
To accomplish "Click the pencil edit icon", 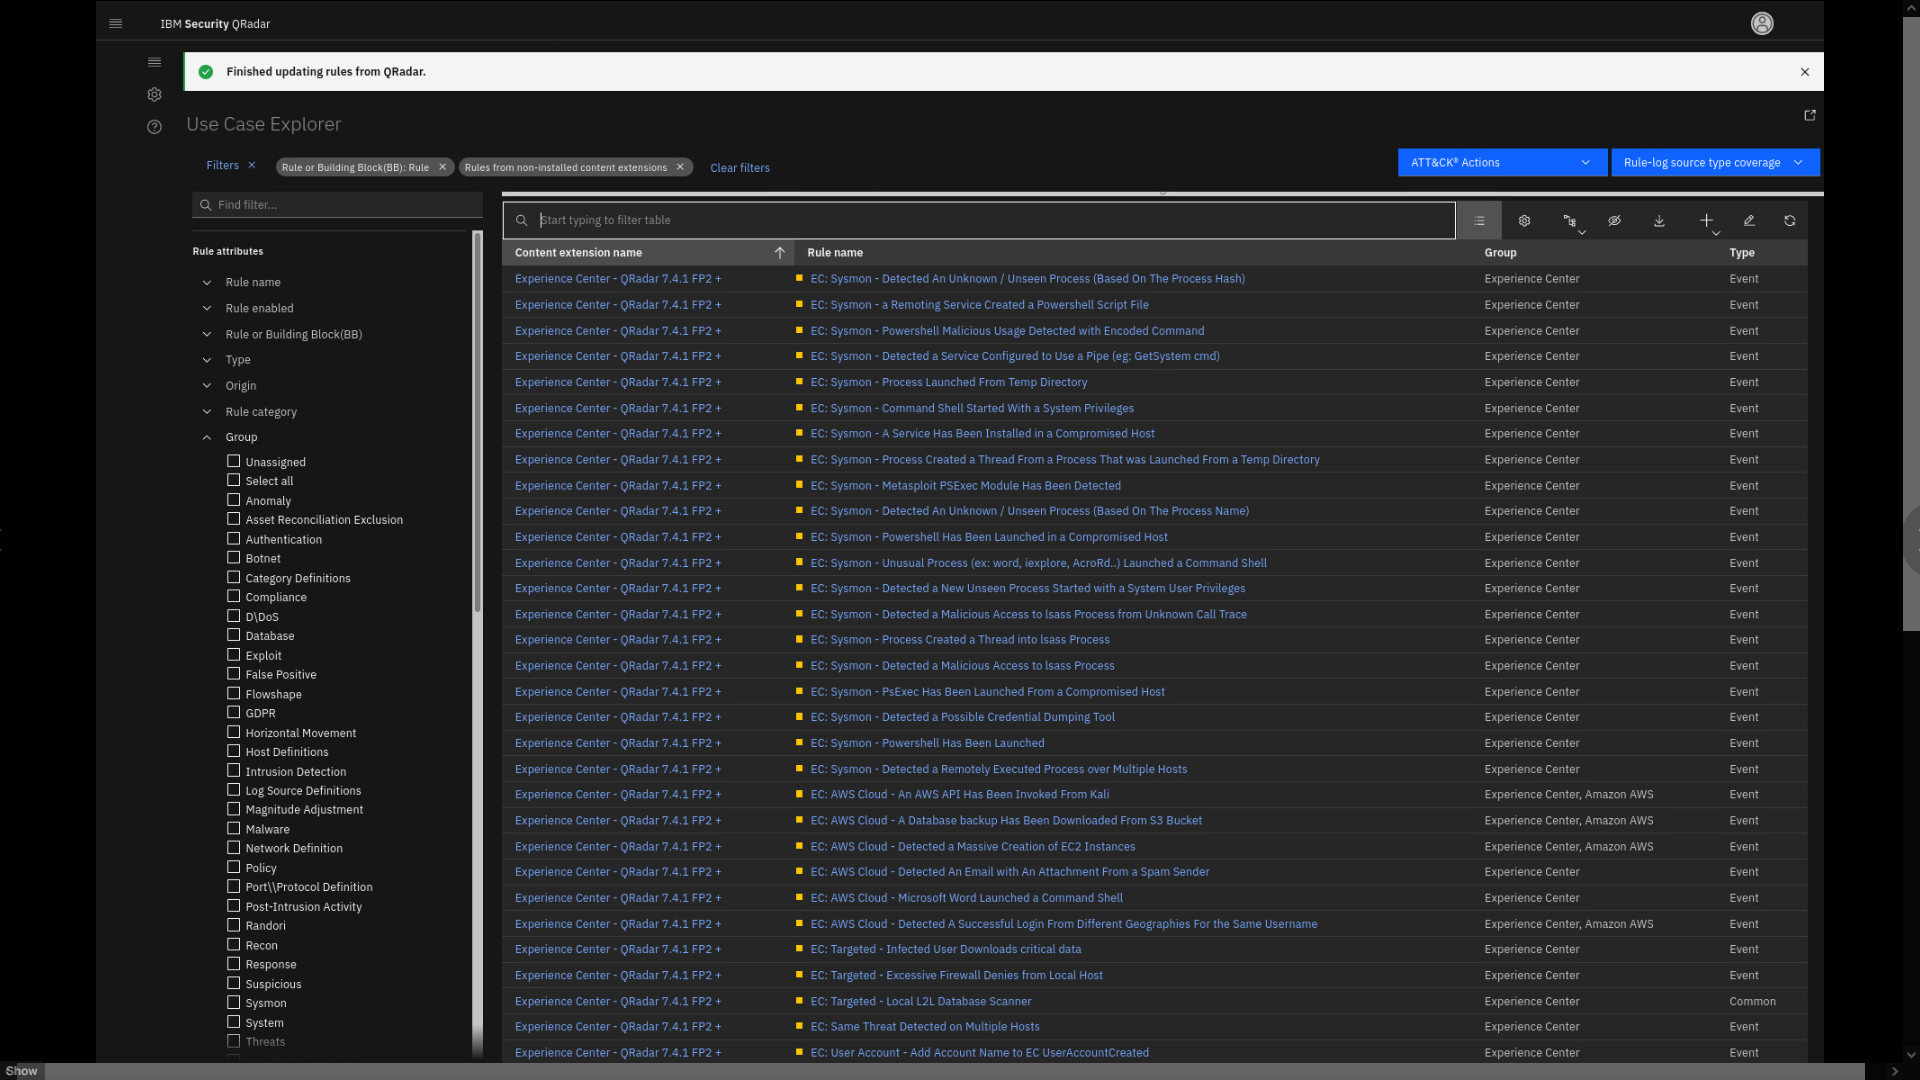I will (1749, 221).
